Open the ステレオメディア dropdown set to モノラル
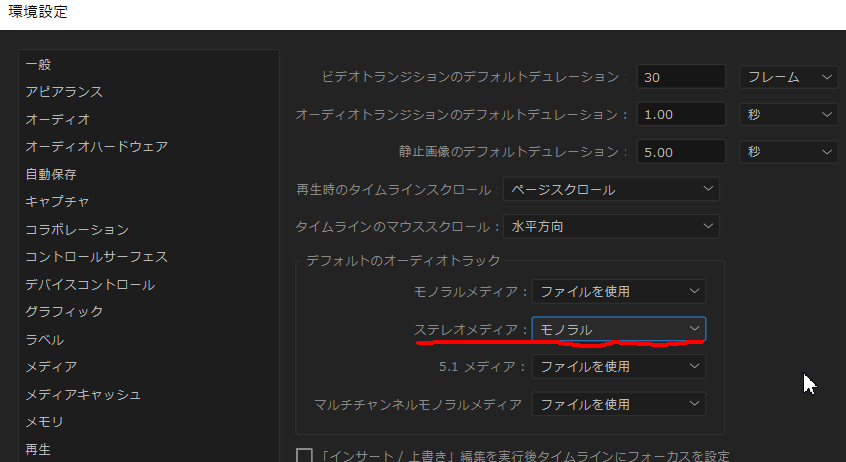The image size is (846, 462). pyautogui.click(x=619, y=329)
